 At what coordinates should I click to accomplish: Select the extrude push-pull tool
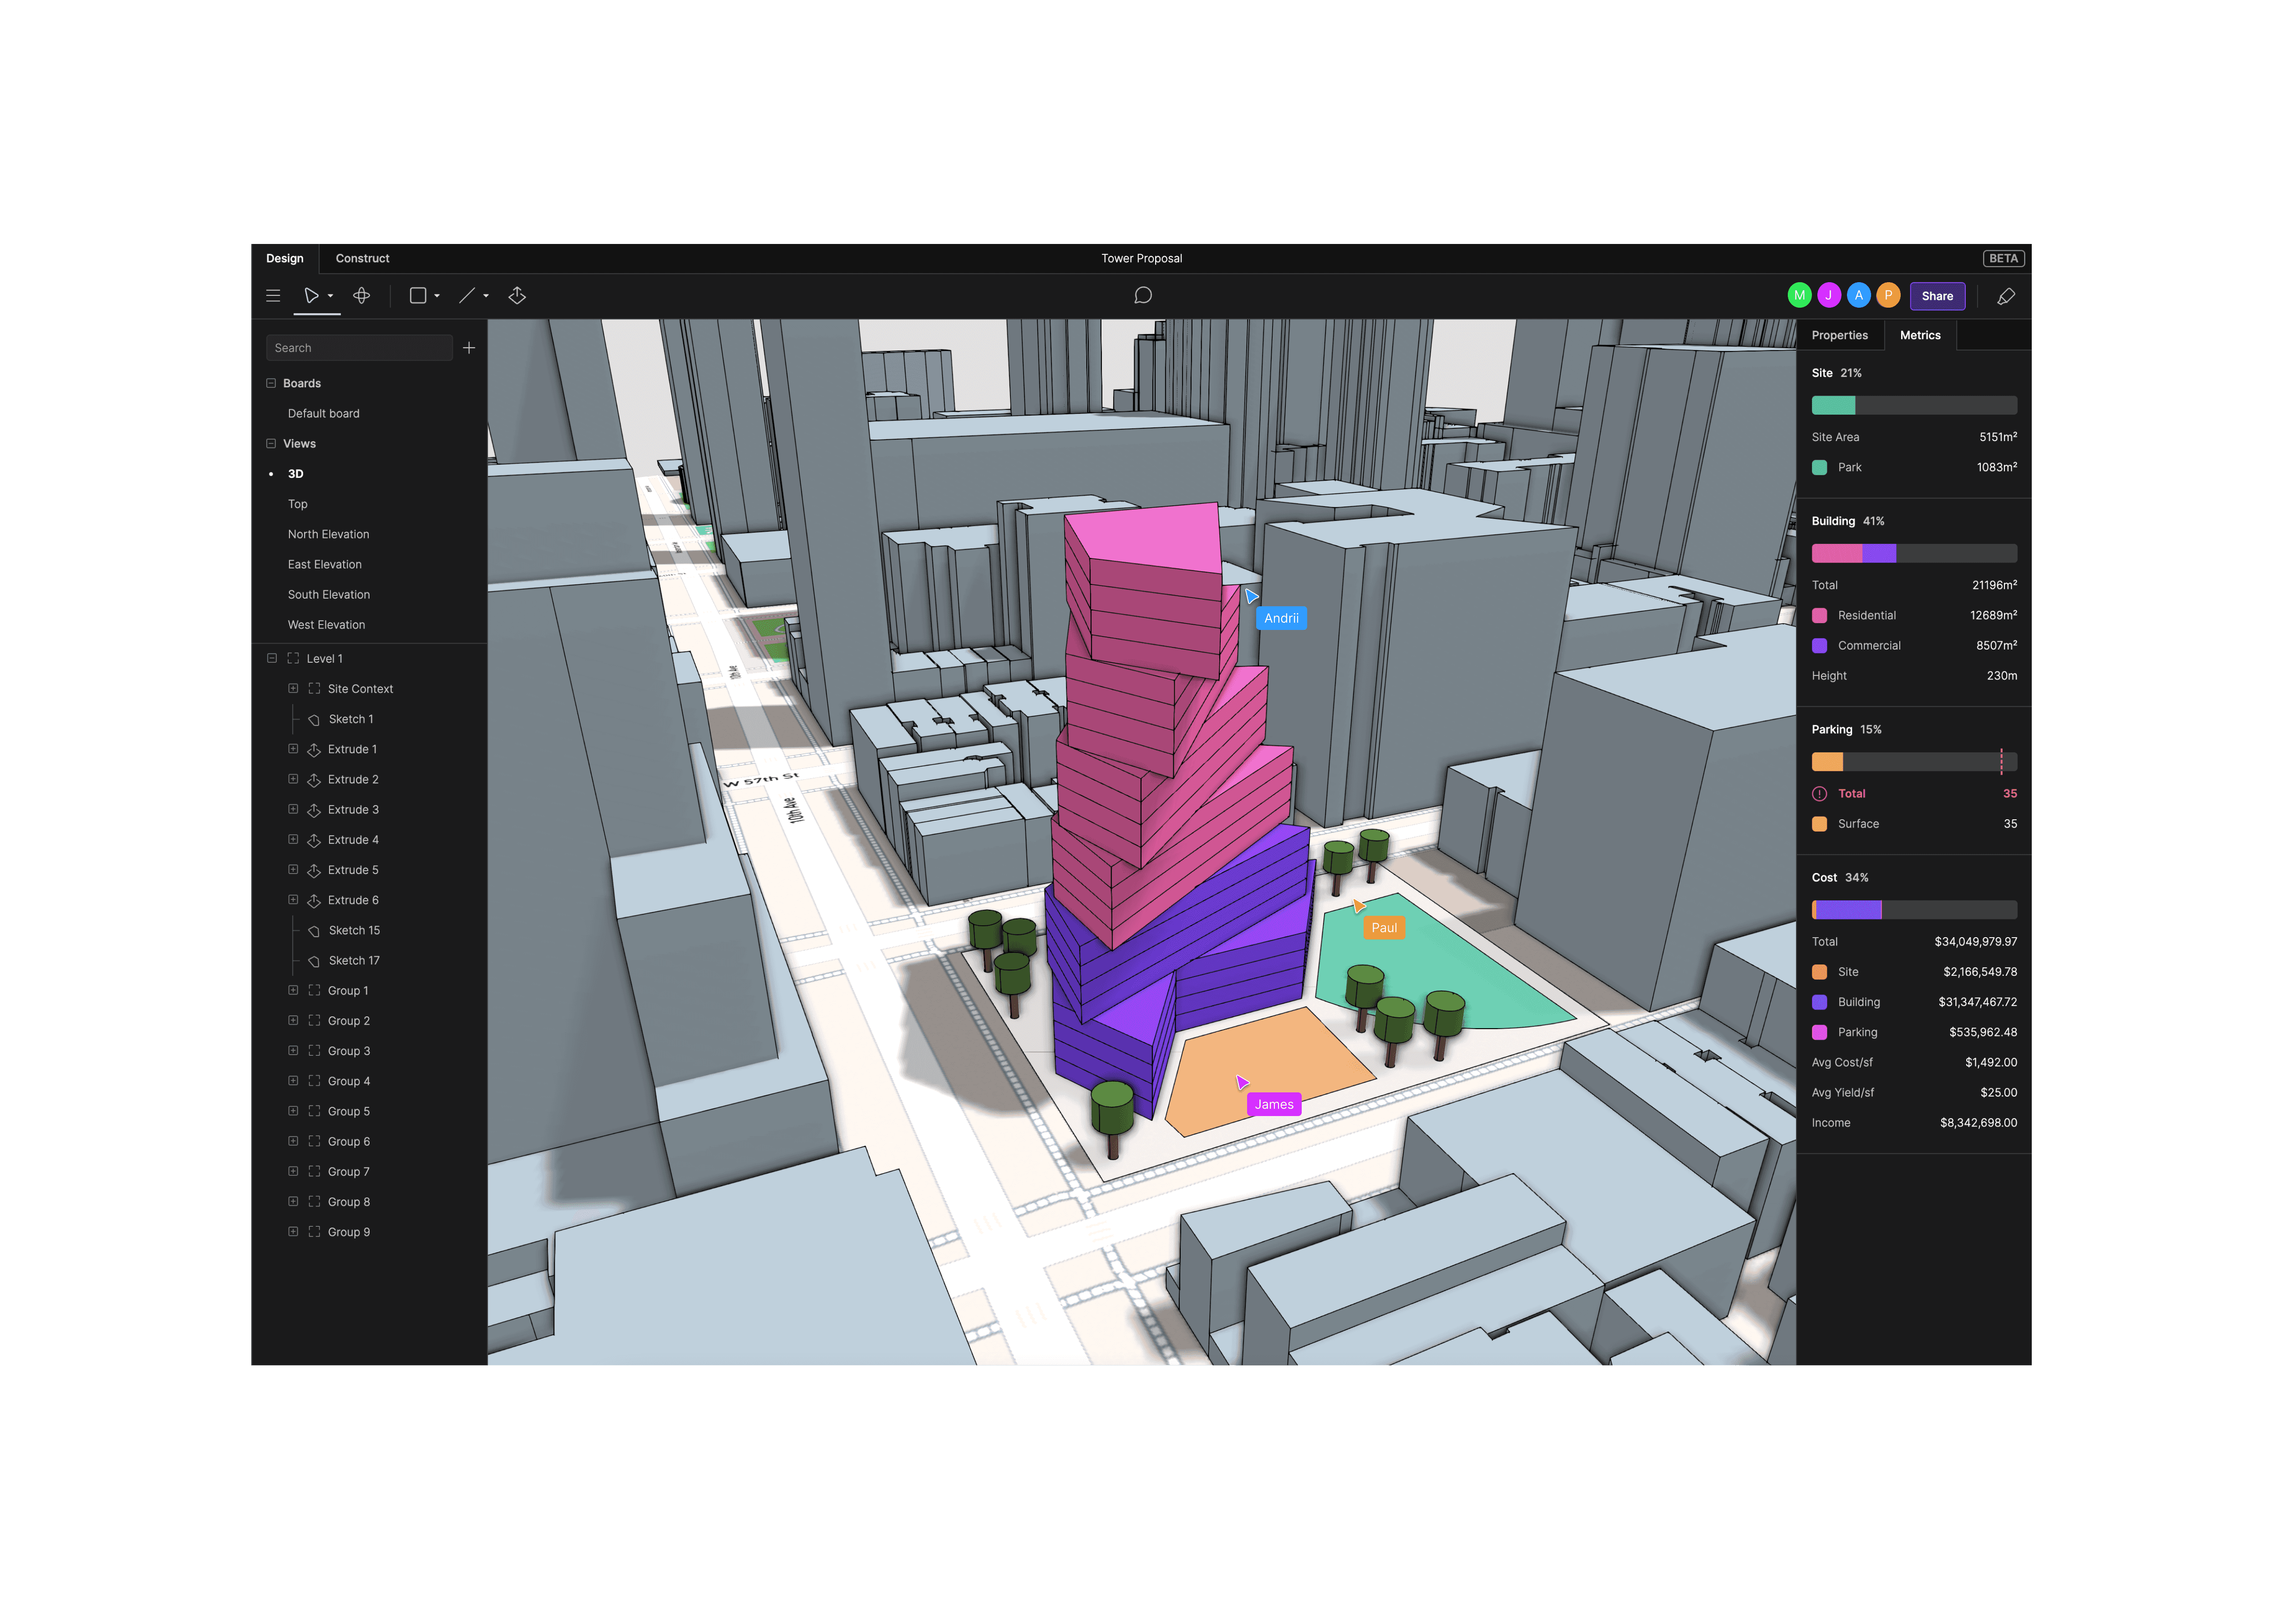(517, 296)
